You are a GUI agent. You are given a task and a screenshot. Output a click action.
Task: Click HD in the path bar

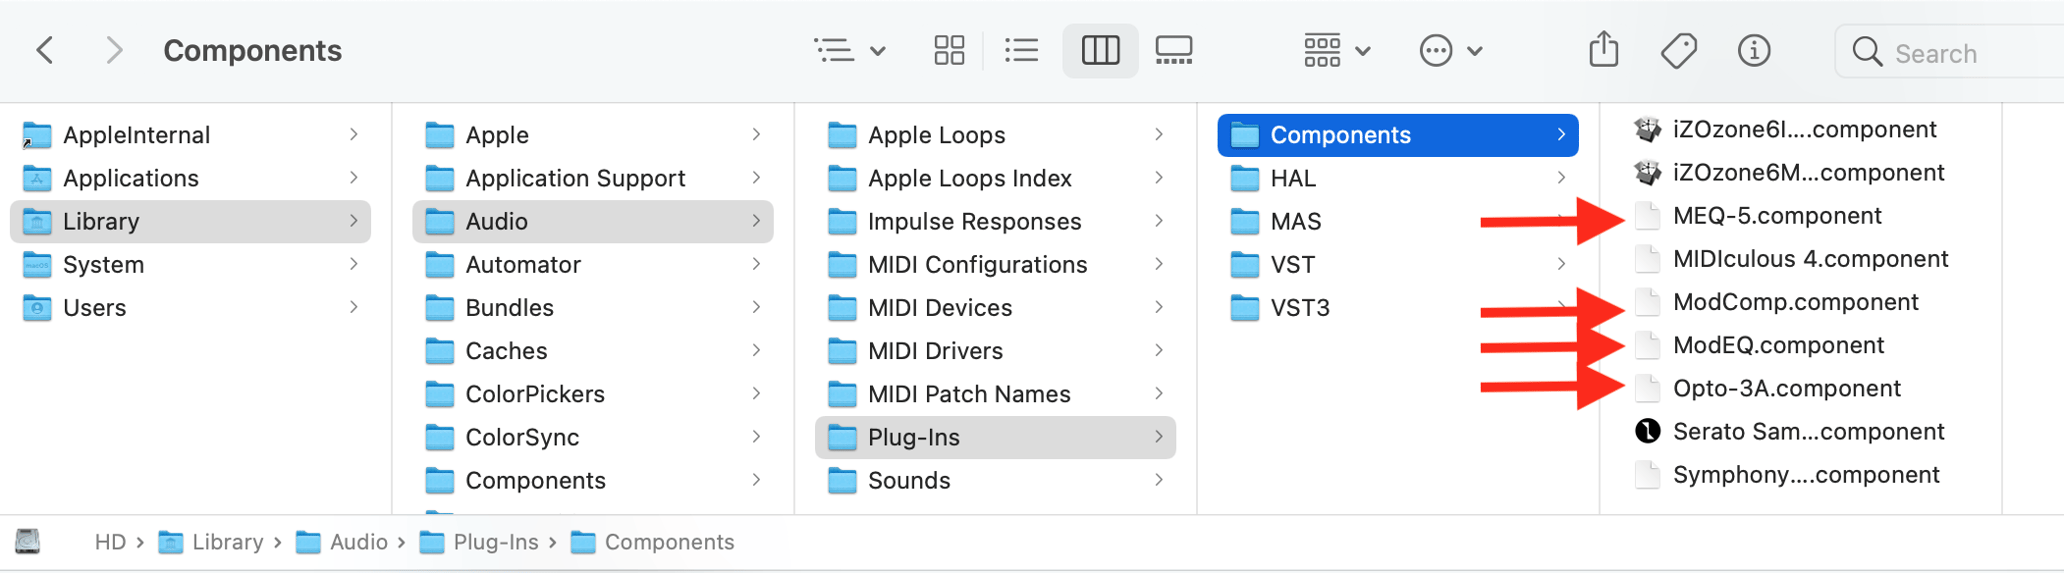pos(110,542)
